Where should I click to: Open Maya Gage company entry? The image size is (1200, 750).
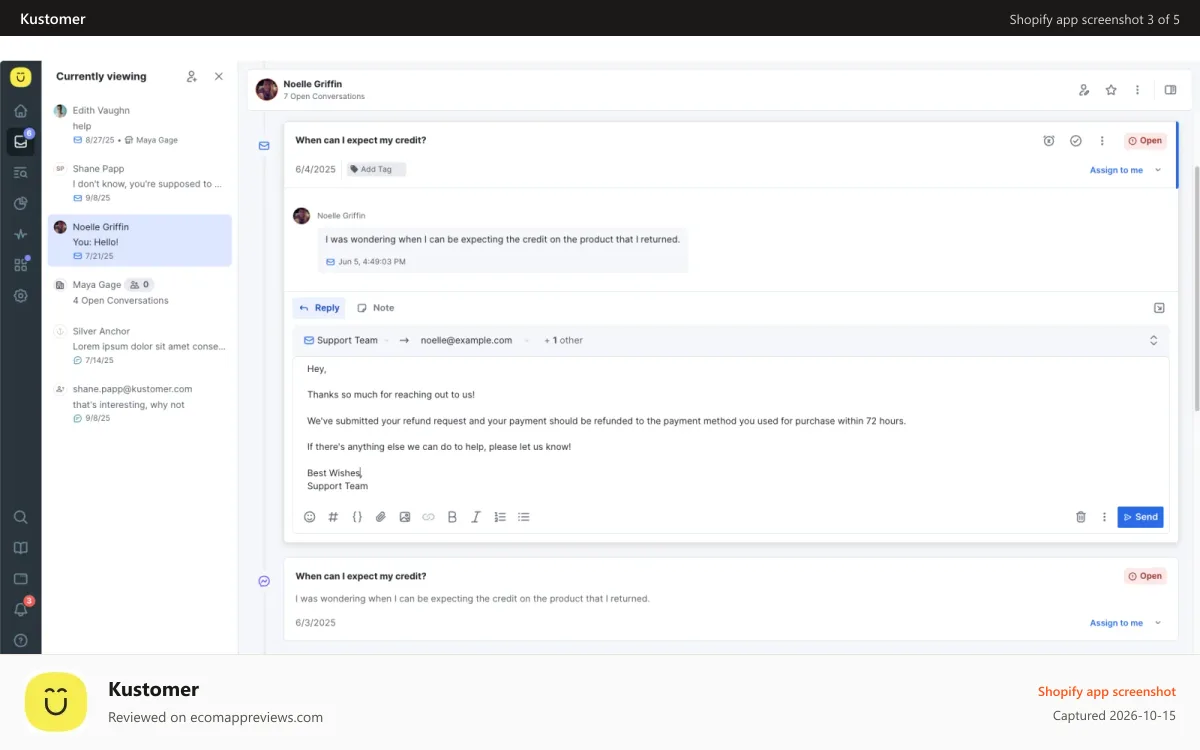coord(140,292)
